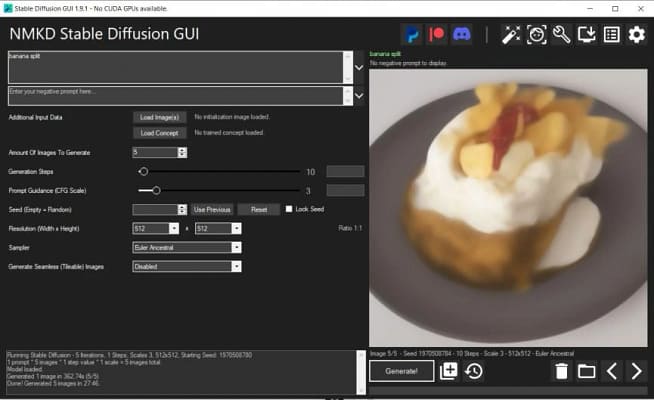Open the logs list icon
The image size is (654, 400).
[x=611, y=34]
